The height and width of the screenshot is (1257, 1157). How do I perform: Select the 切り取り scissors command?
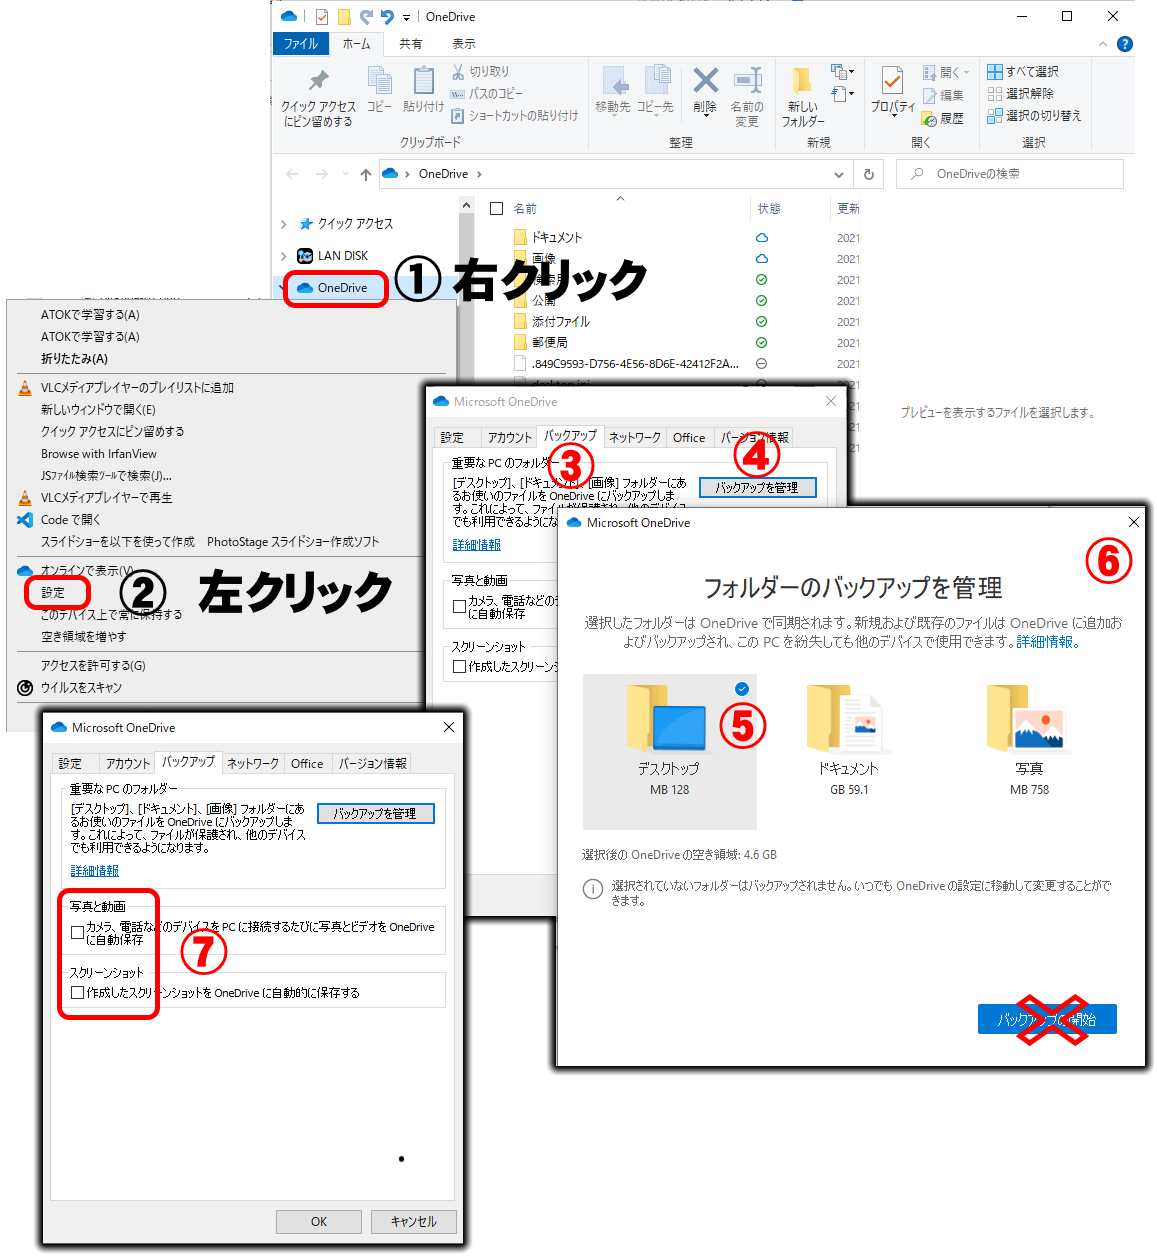point(481,72)
